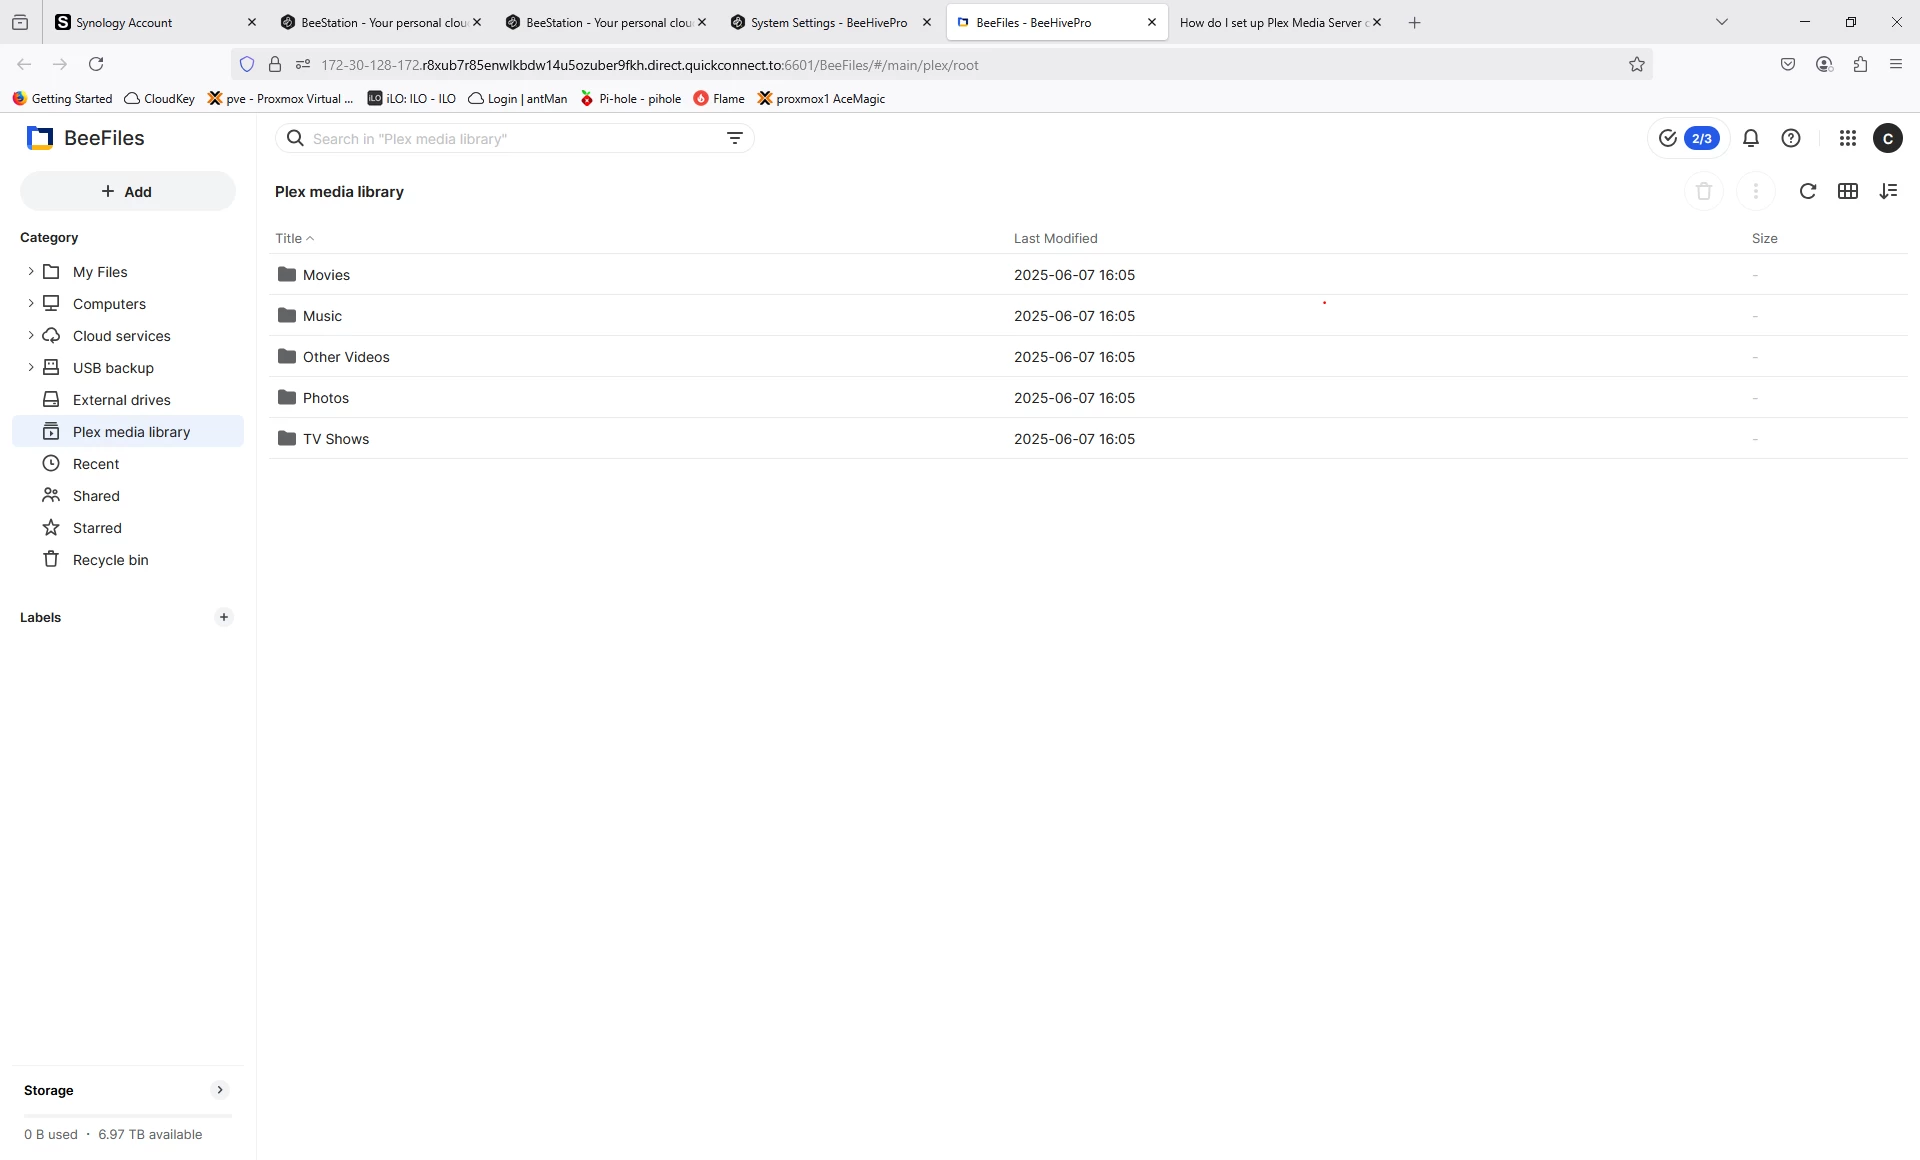Screen dimensions: 1920x1160
Task: Open the user account avatar C
Action: click(x=1888, y=138)
